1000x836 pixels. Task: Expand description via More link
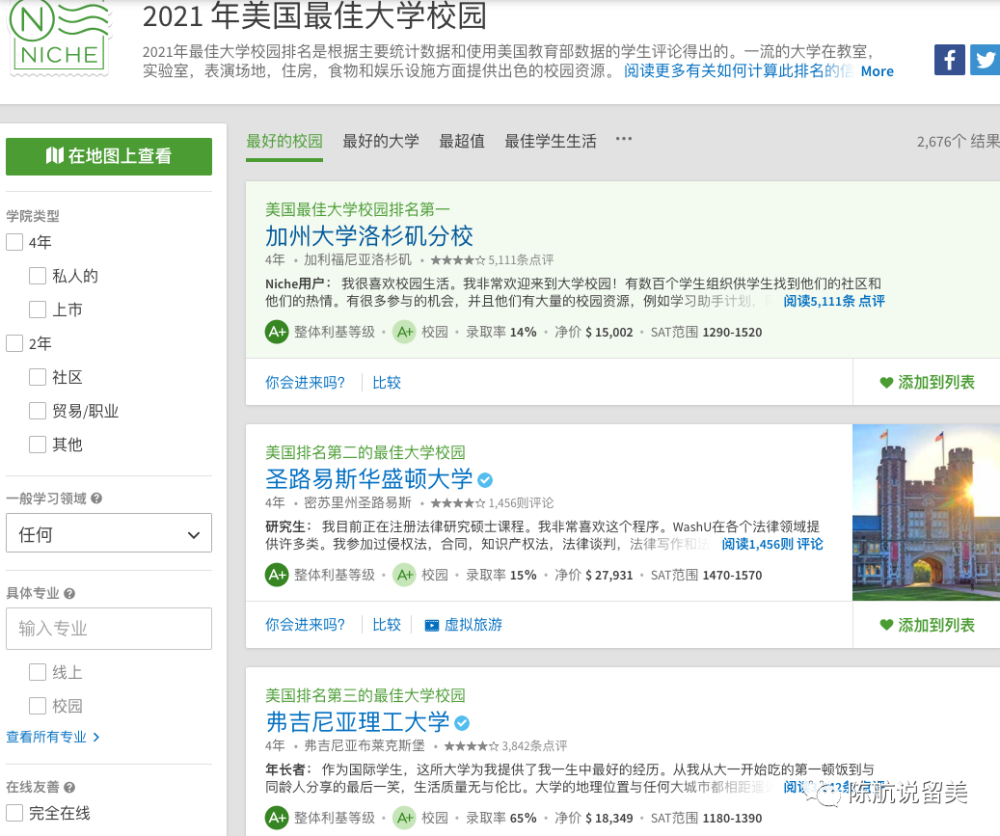(877, 71)
